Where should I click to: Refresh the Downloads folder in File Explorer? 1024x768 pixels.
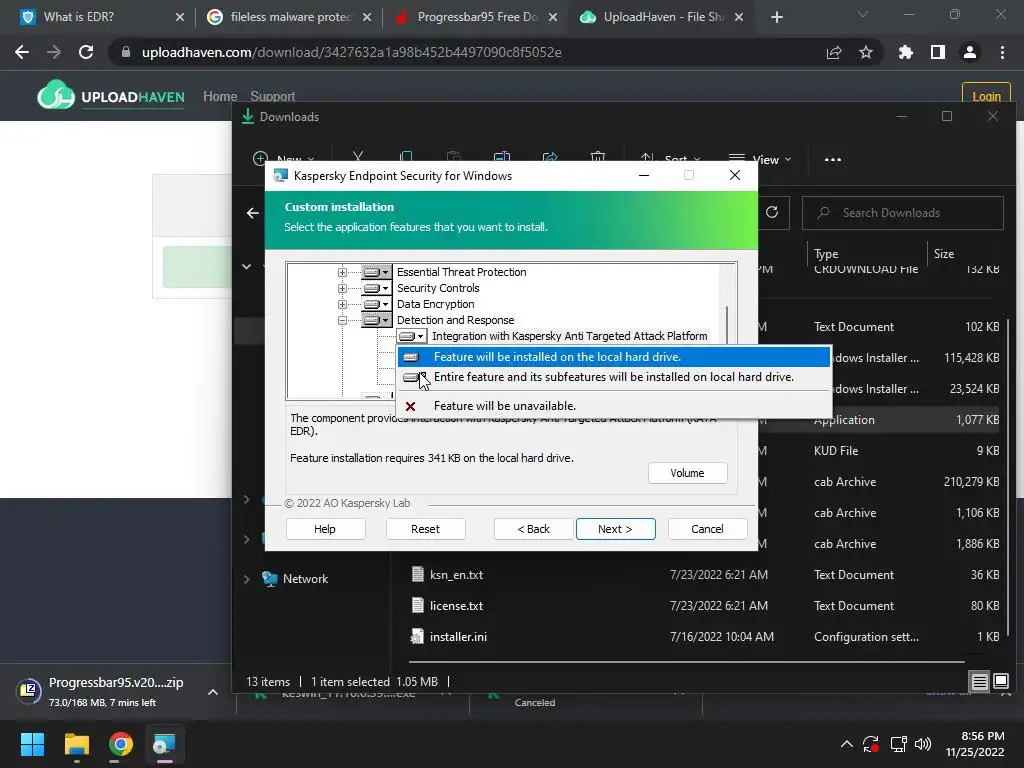[x=772, y=212]
